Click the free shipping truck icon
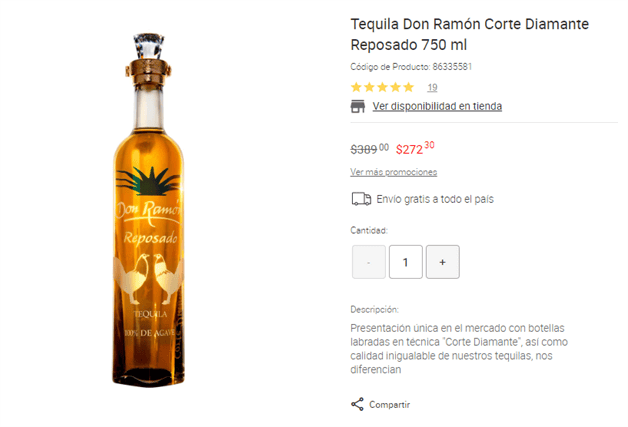This screenshot has height=427, width=628. coord(361,199)
